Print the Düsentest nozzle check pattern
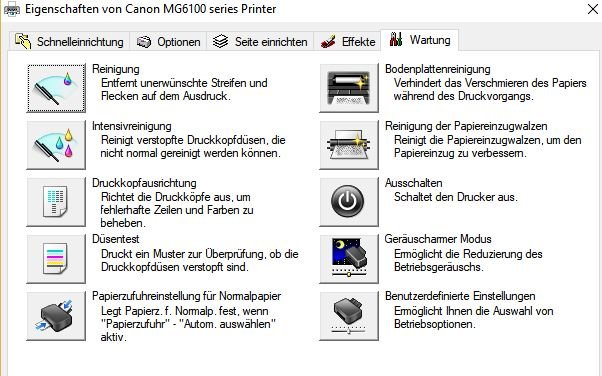 coord(56,258)
